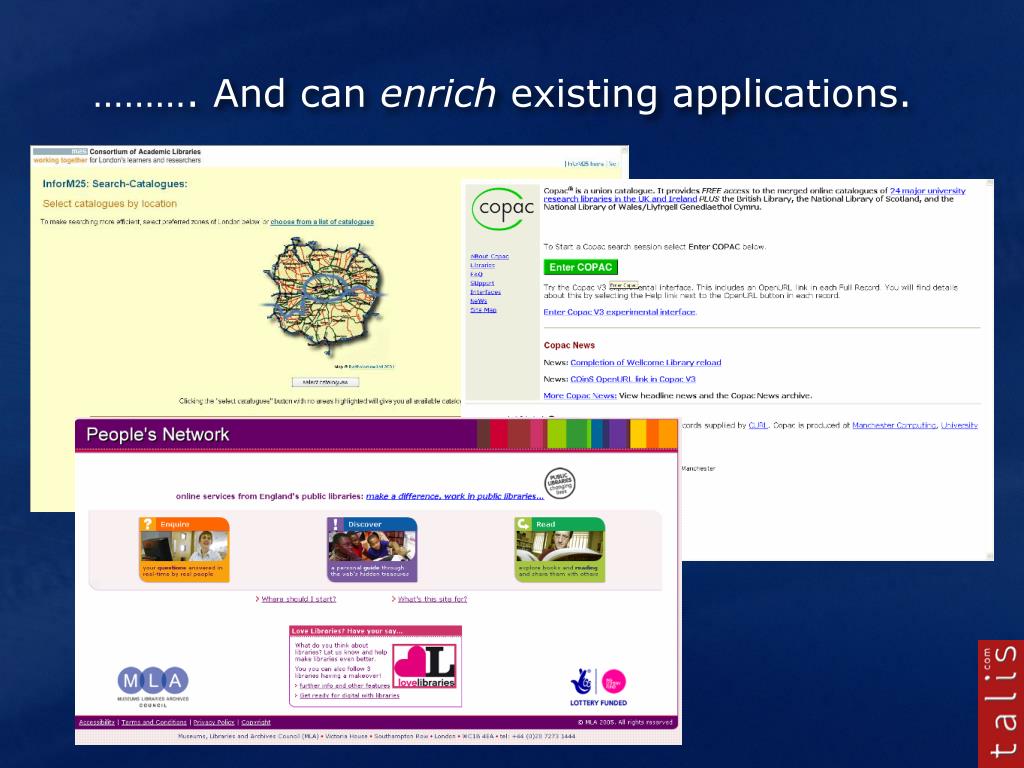Click the lovelibraries heart logo

pyautogui.click(x=424, y=666)
